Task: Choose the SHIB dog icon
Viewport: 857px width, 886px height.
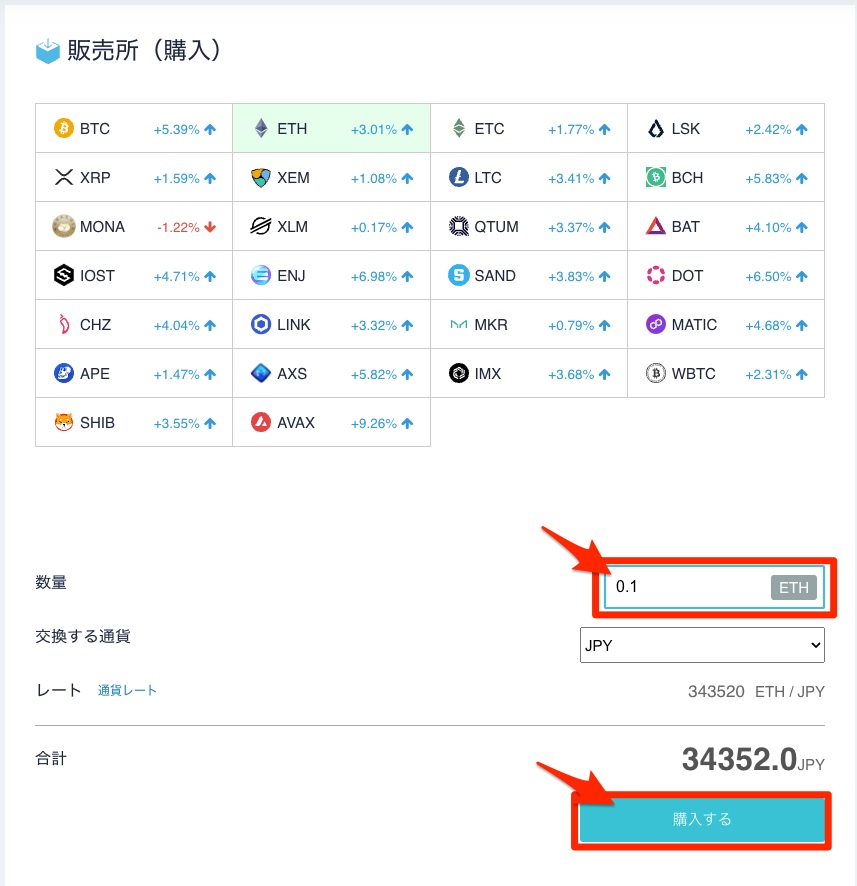Action: [64, 422]
